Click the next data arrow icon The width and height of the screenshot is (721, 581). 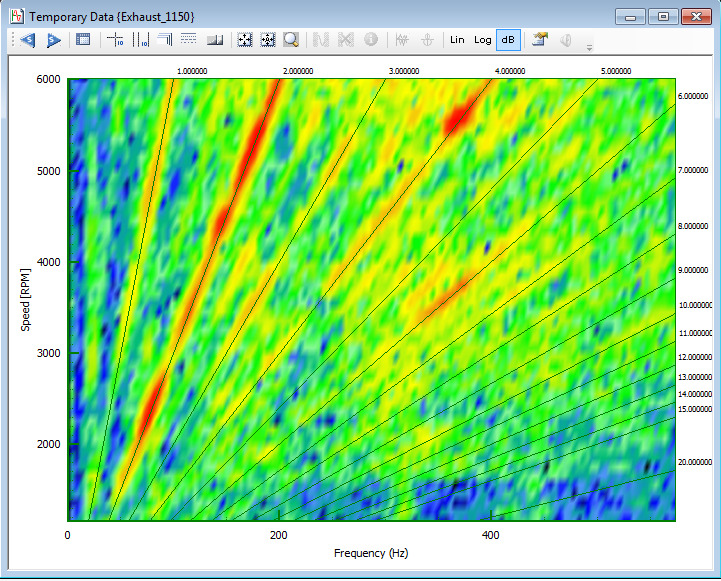pos(53,40)
